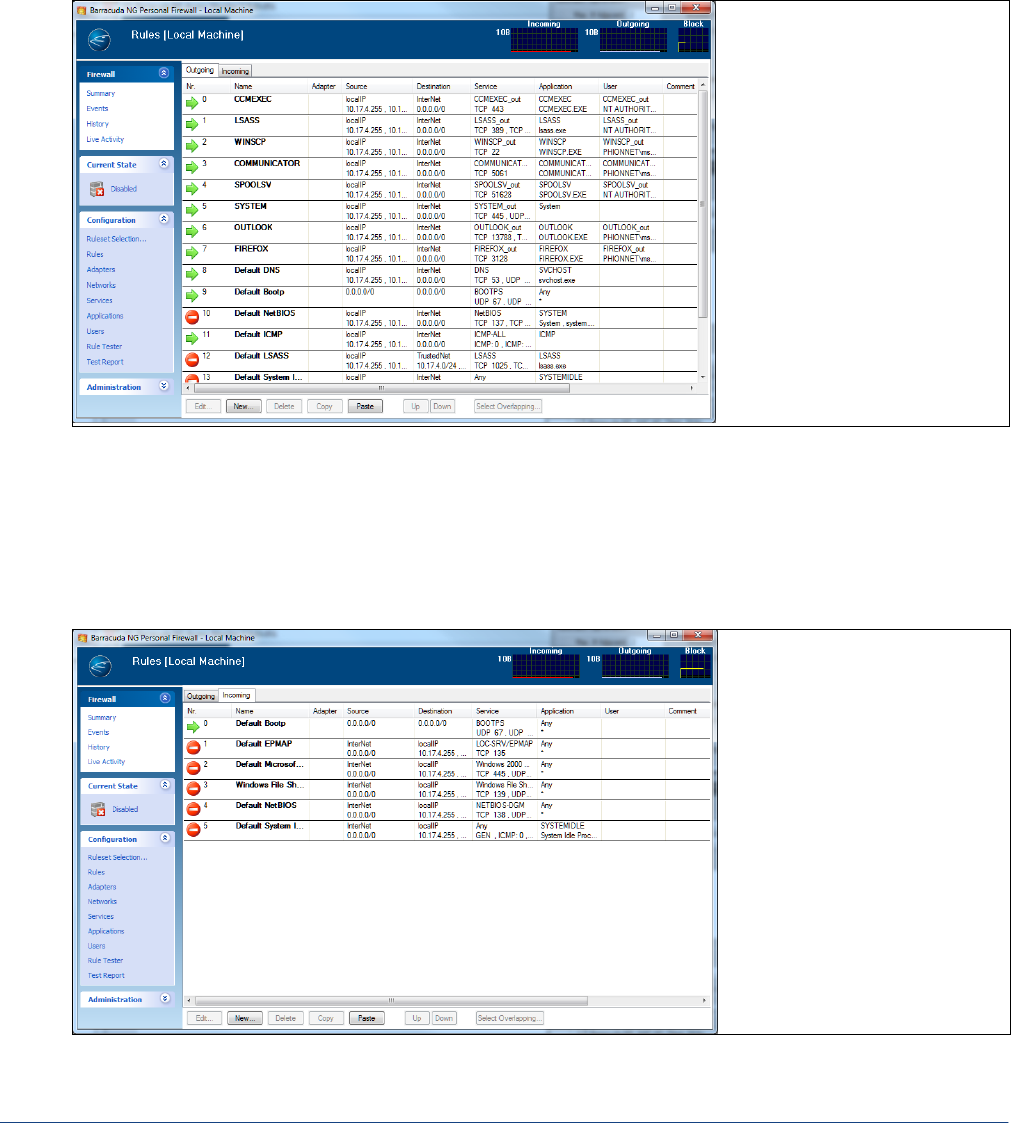Click the red block icon of the Default EPMAP rule
The height and width of the screenshot is (1123, 1011).
tap(193, 748)
